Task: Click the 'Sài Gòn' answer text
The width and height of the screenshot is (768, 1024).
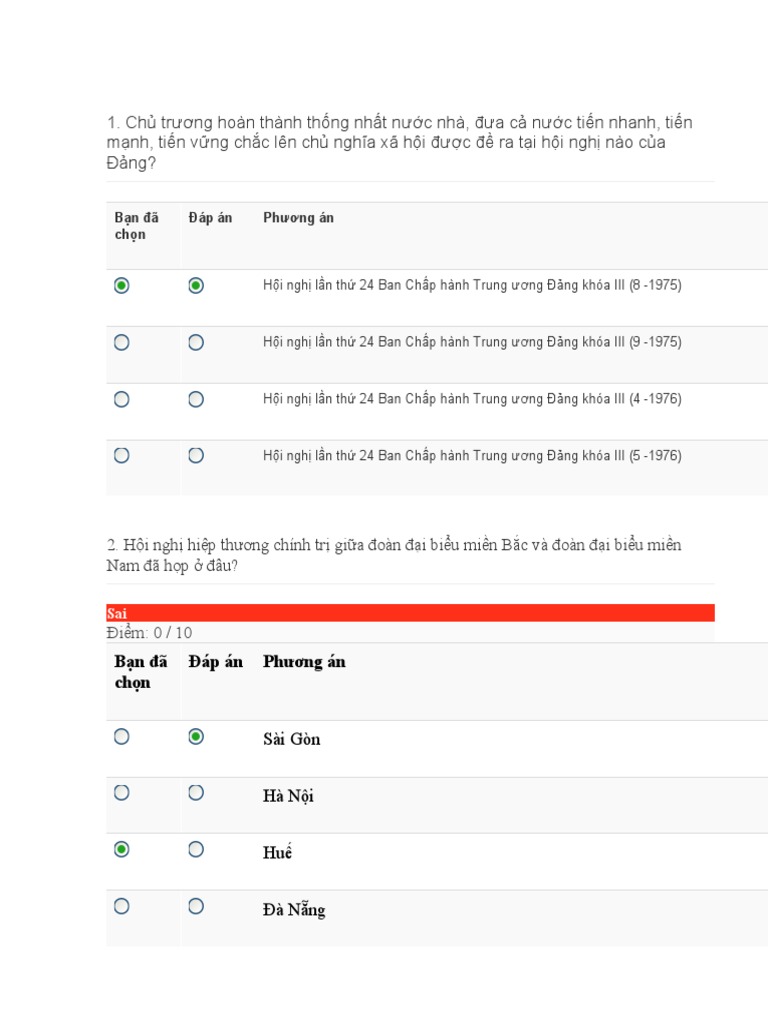Action: tap(292, 739)
